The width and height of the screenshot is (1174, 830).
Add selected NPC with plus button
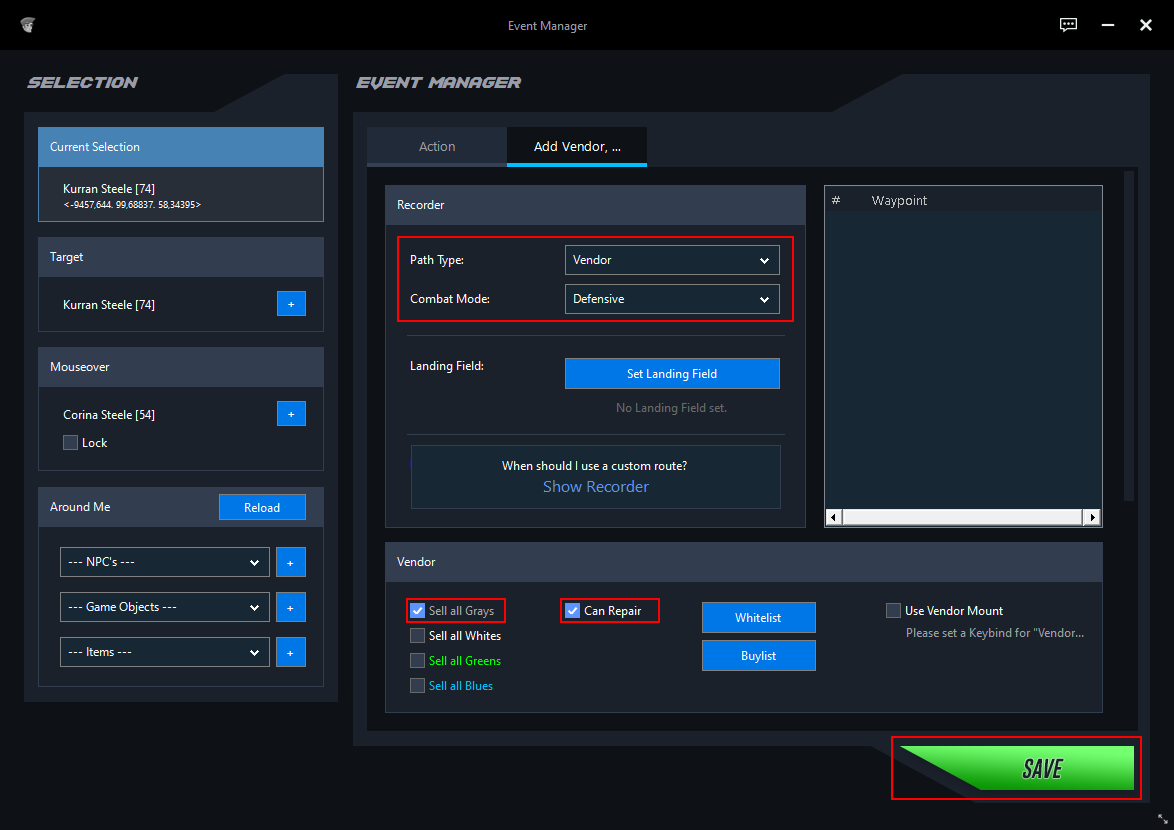point(291,563)
